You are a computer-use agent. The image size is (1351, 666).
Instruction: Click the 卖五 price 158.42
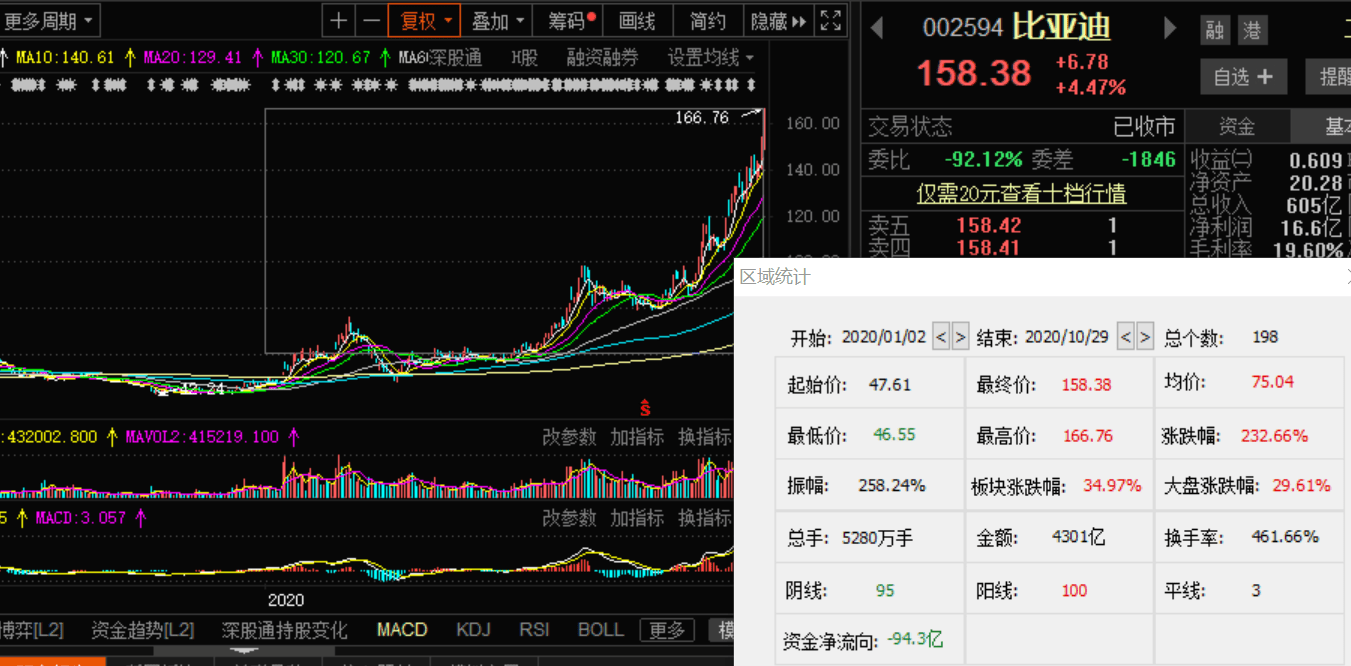point(988,225)
